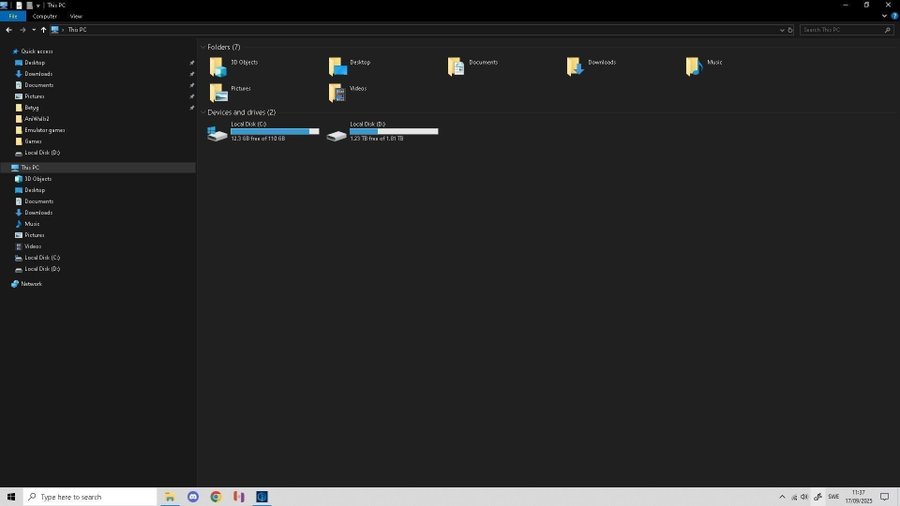This screenshot has width=900, height=506.
Task: Toggle pin beside Downloads in Quick access
Action: tap(191, 74)
